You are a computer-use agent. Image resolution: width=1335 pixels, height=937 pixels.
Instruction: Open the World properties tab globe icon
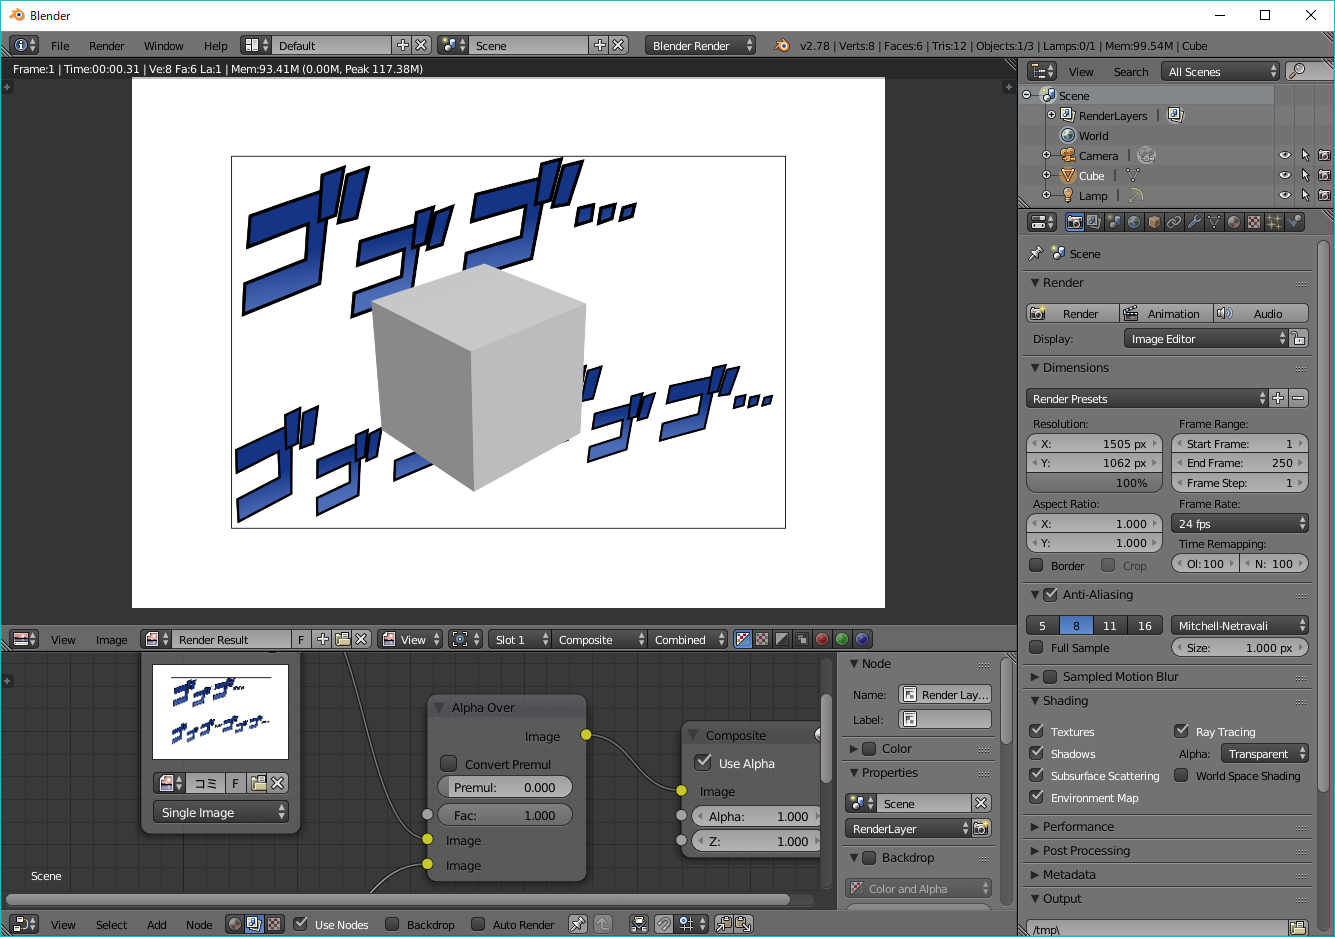tap(1134, 222)
